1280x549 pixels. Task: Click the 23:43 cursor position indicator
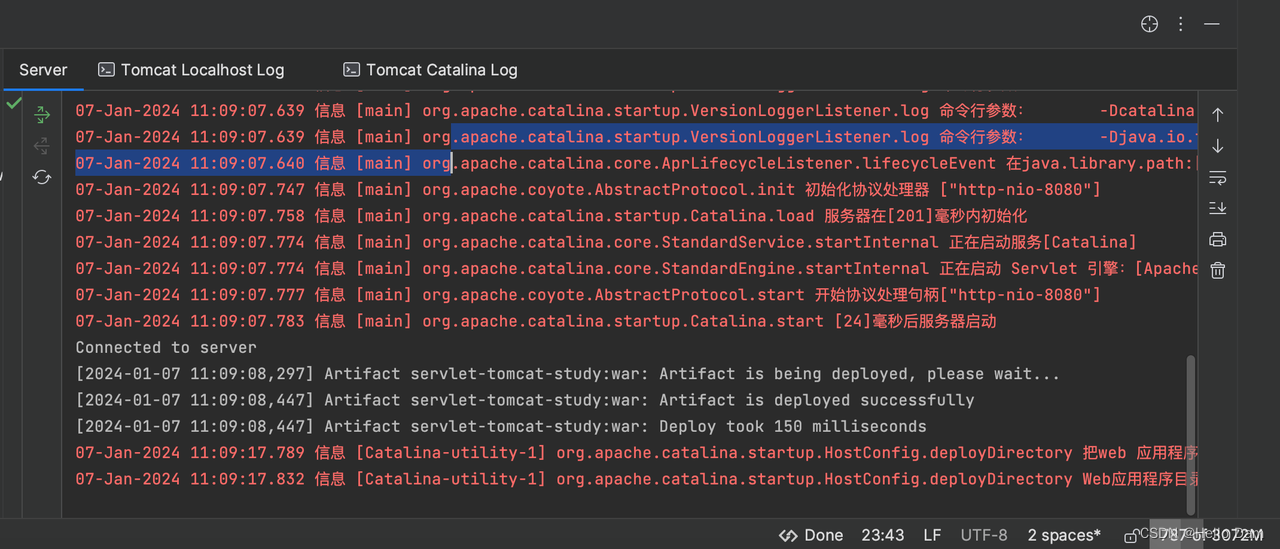point(882,535)
